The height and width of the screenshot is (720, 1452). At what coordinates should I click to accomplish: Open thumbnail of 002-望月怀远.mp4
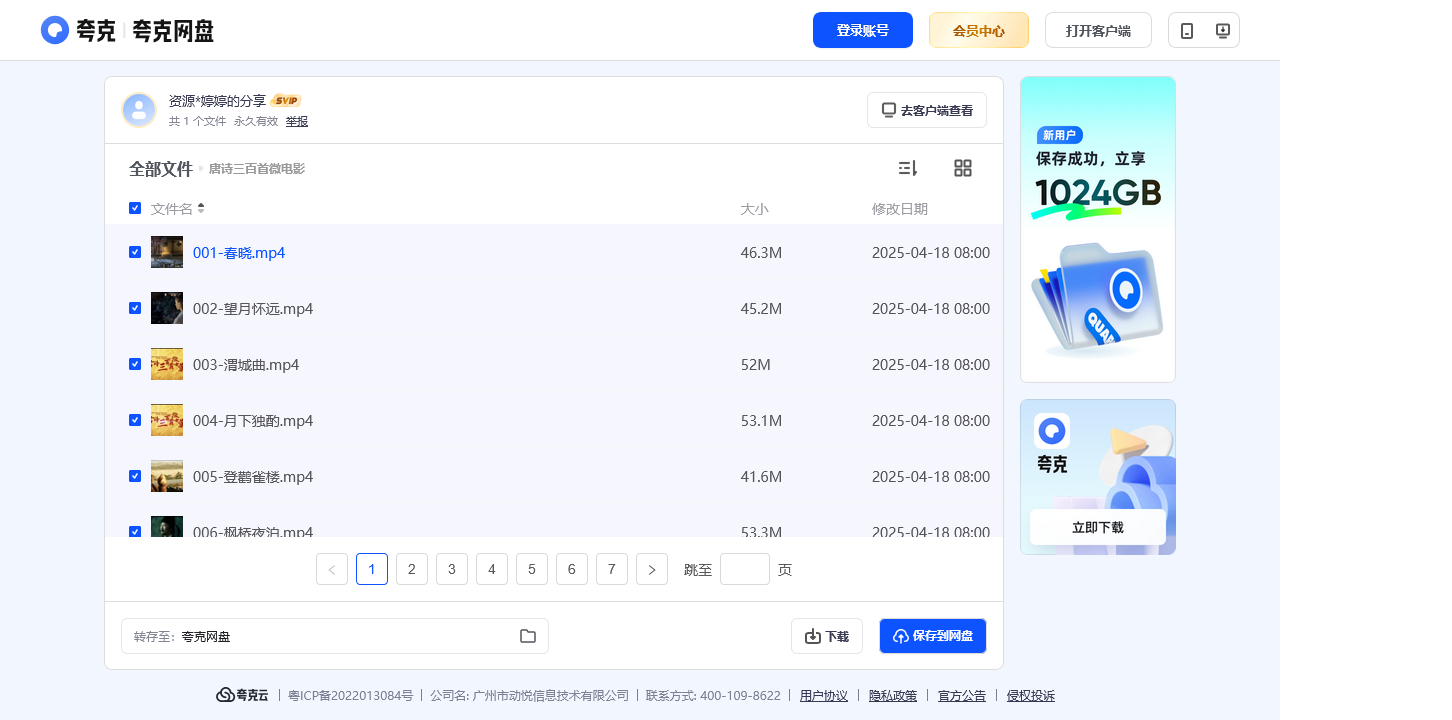167,308
